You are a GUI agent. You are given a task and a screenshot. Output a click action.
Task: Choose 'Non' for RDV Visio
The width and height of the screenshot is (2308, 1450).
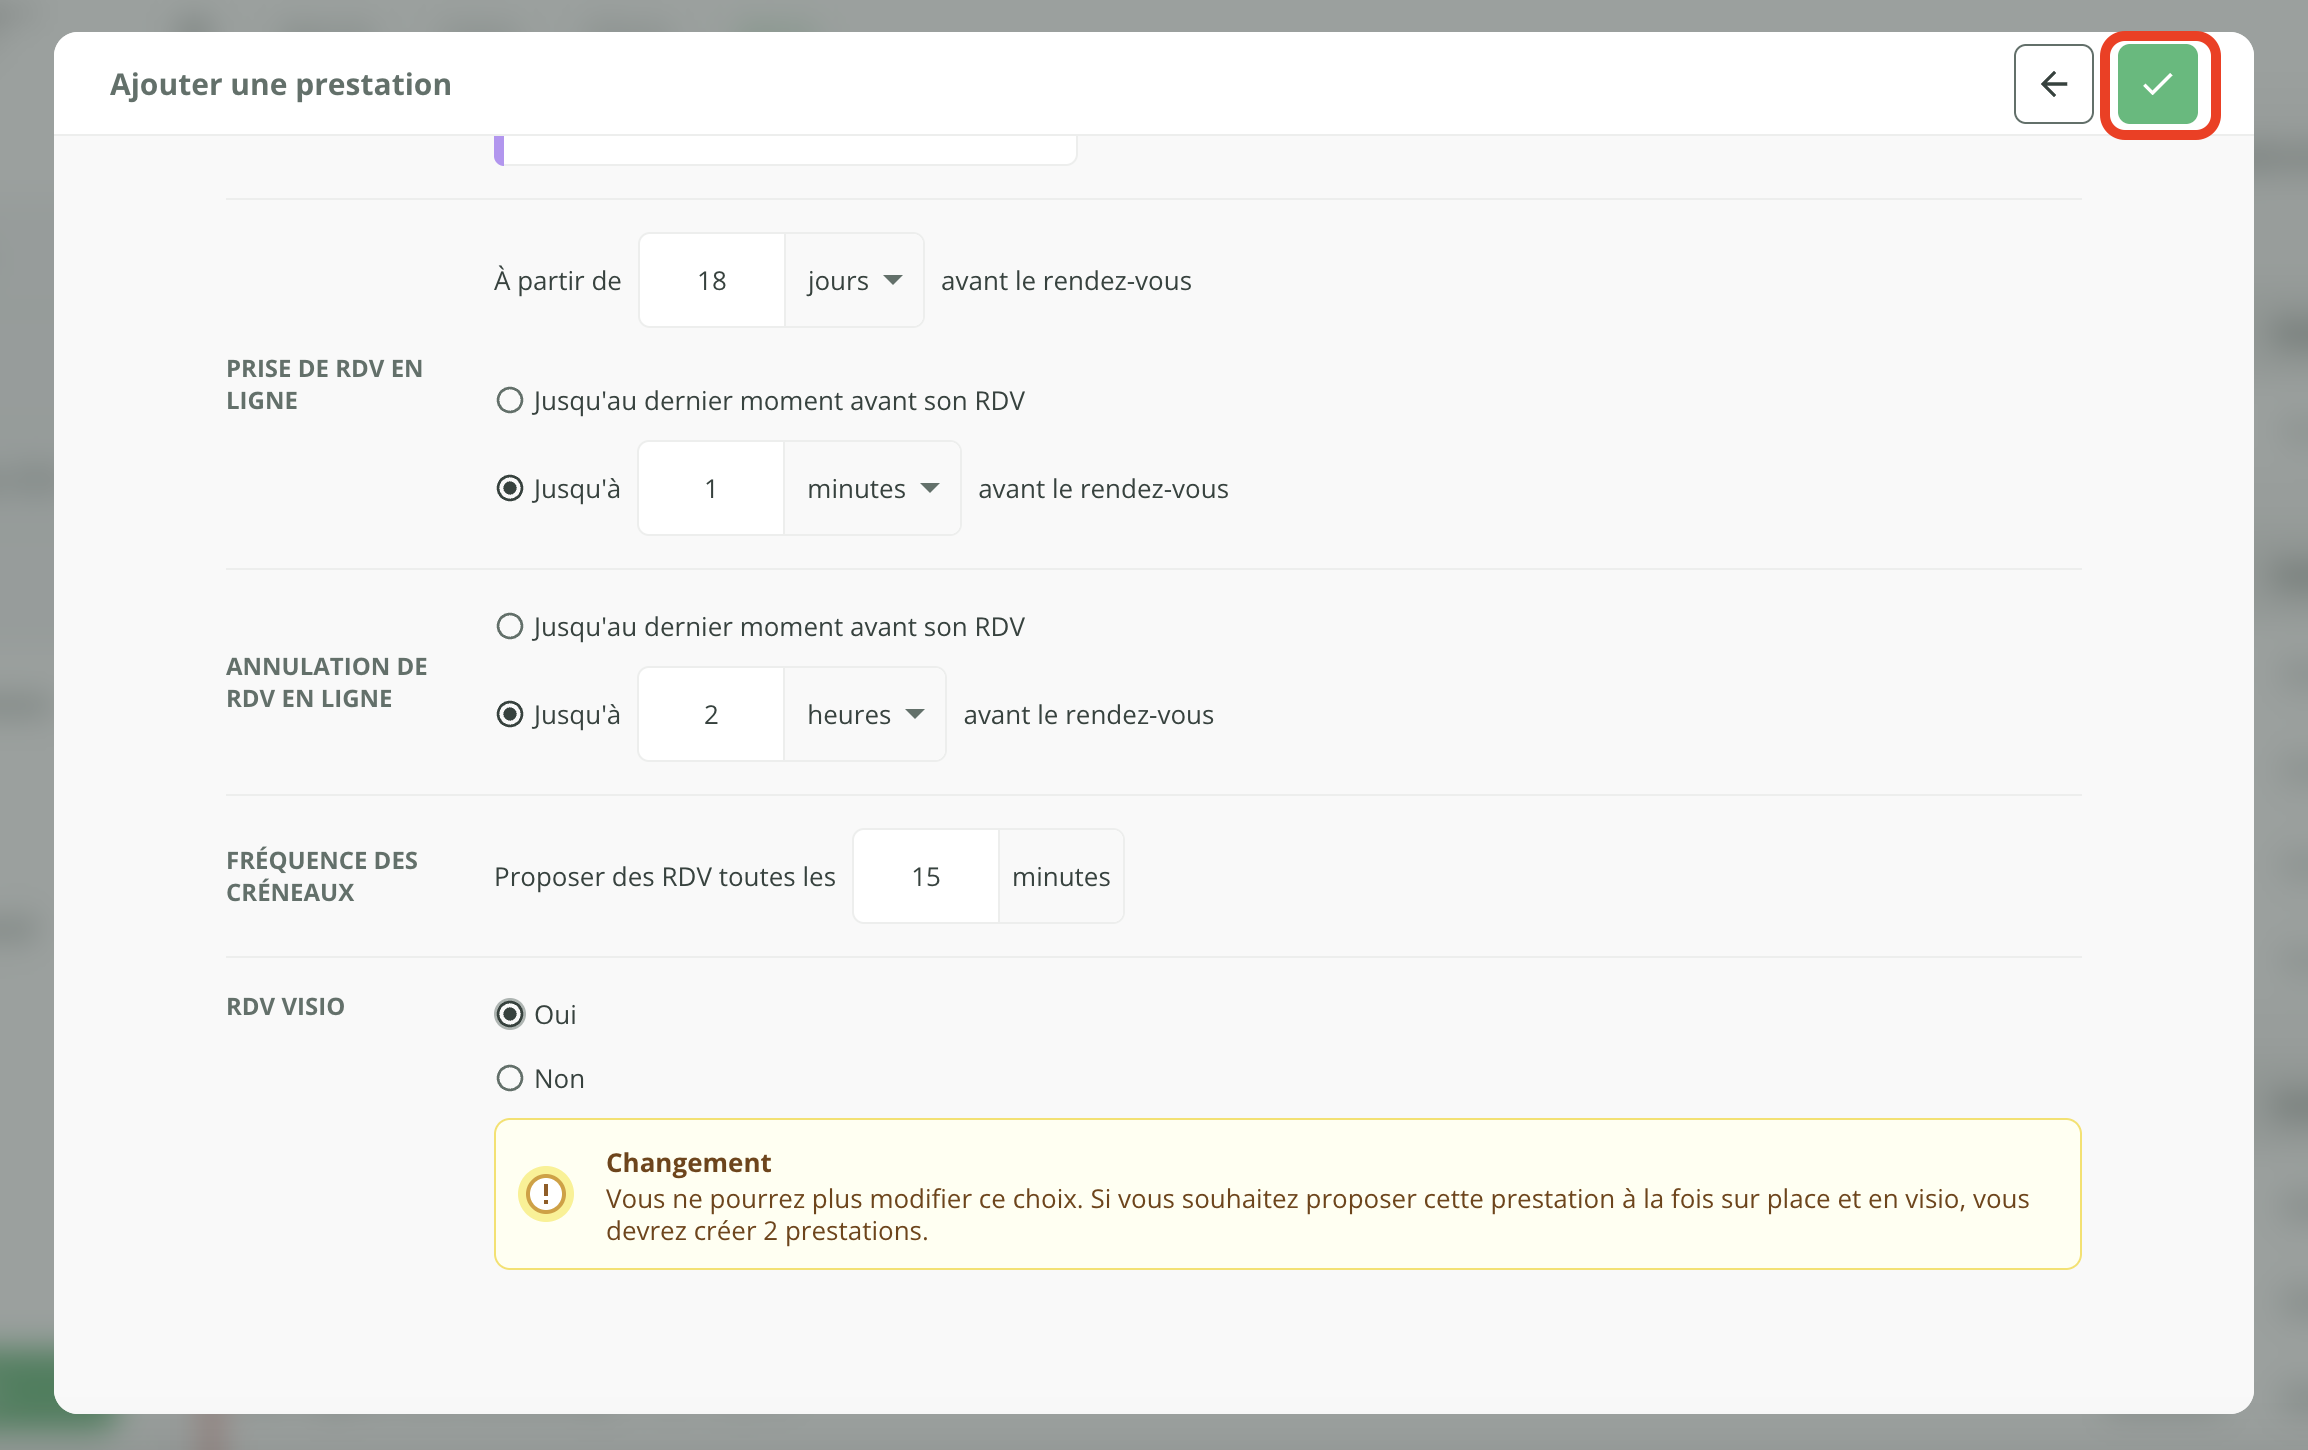[510, 1079]
